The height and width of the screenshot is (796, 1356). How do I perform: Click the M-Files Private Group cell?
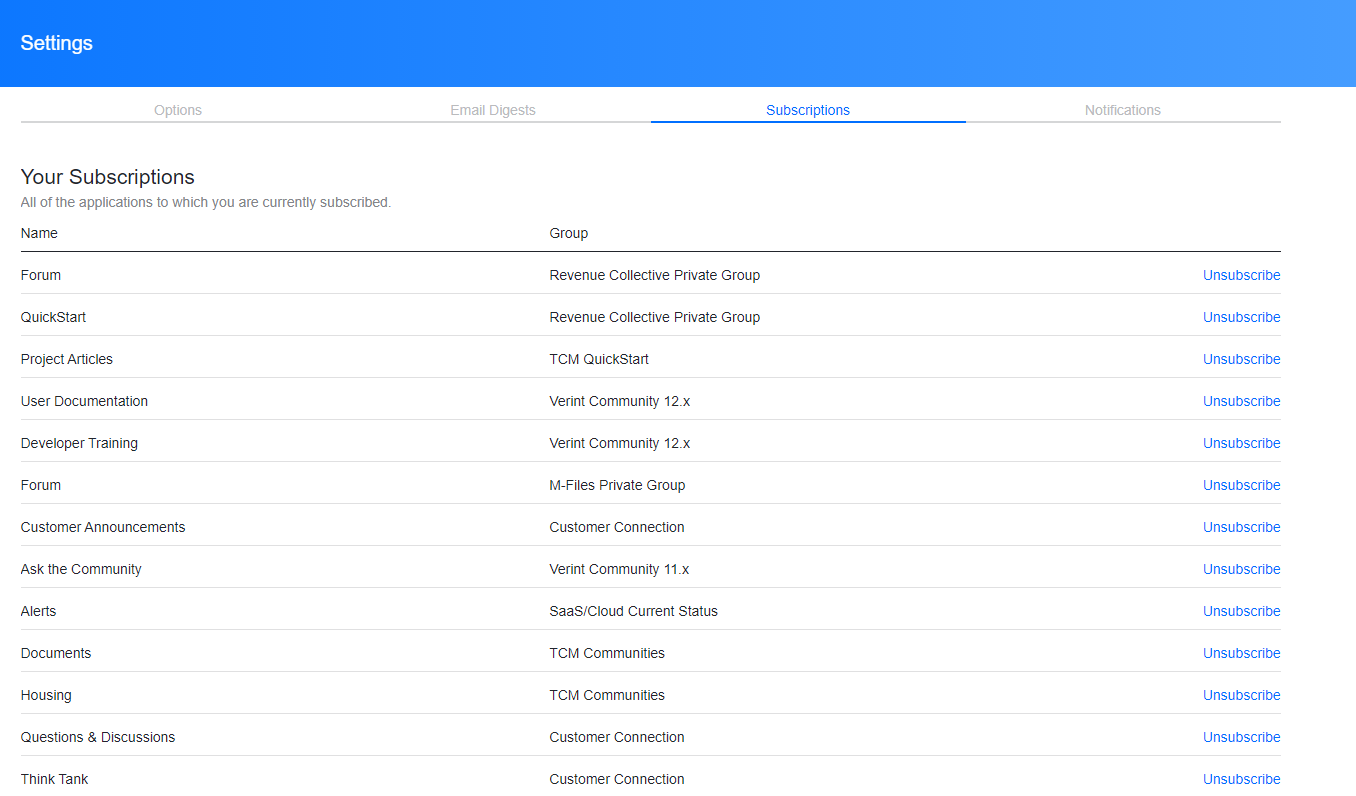[617, 485]
